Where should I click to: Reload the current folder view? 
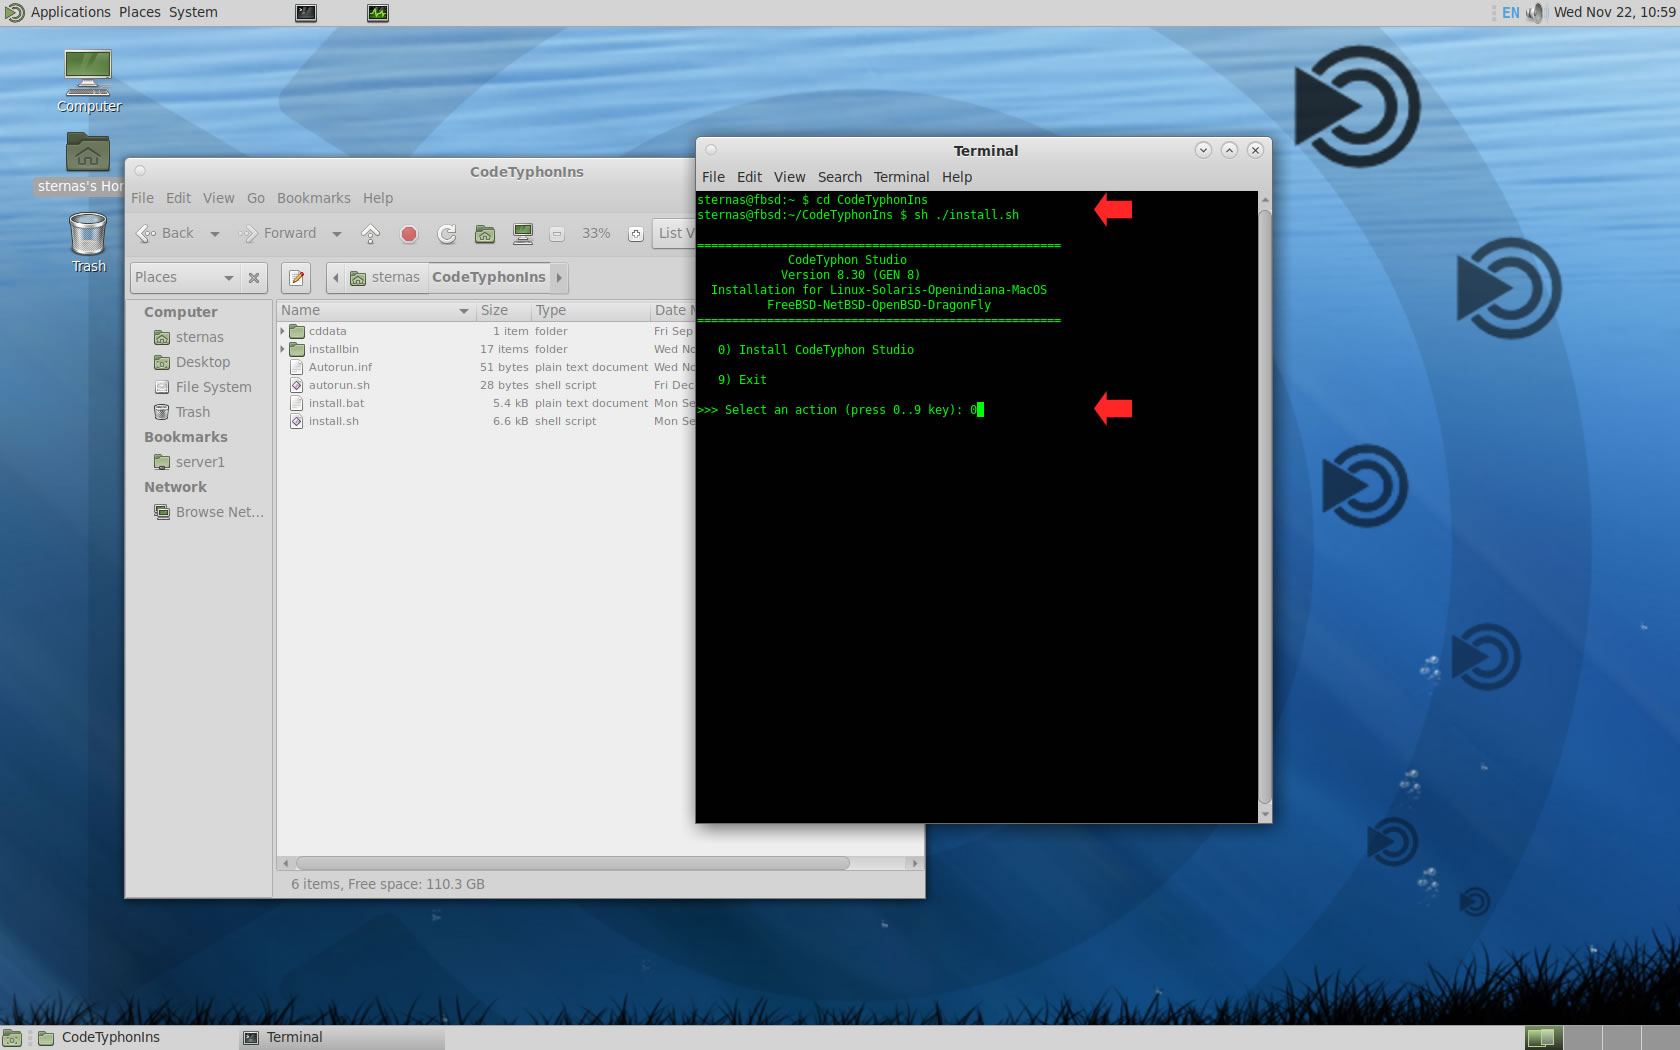[x=447, y=234]
